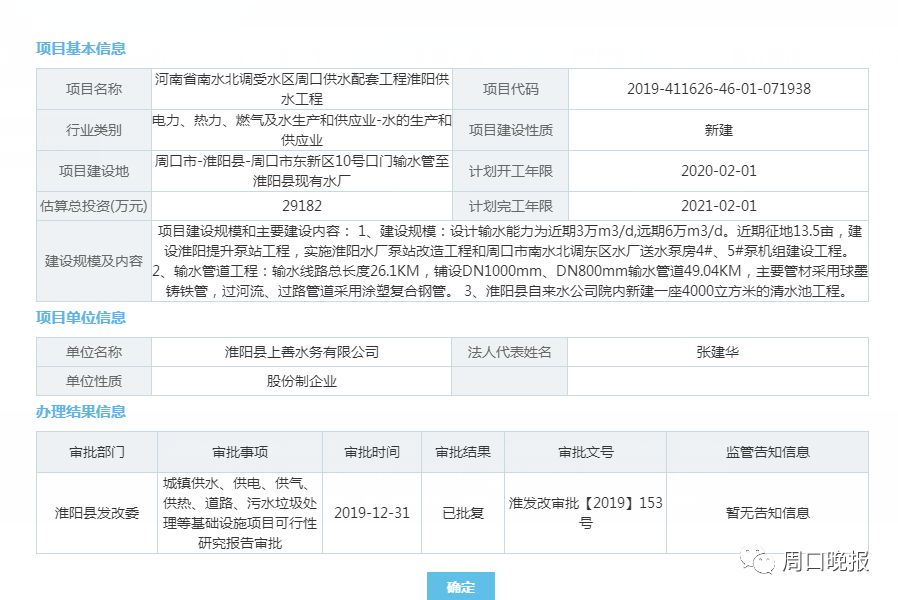This screenshot has width=898, height=600.
Task: Click the 建设规模及内容 description text
Action: coord(510,261)
